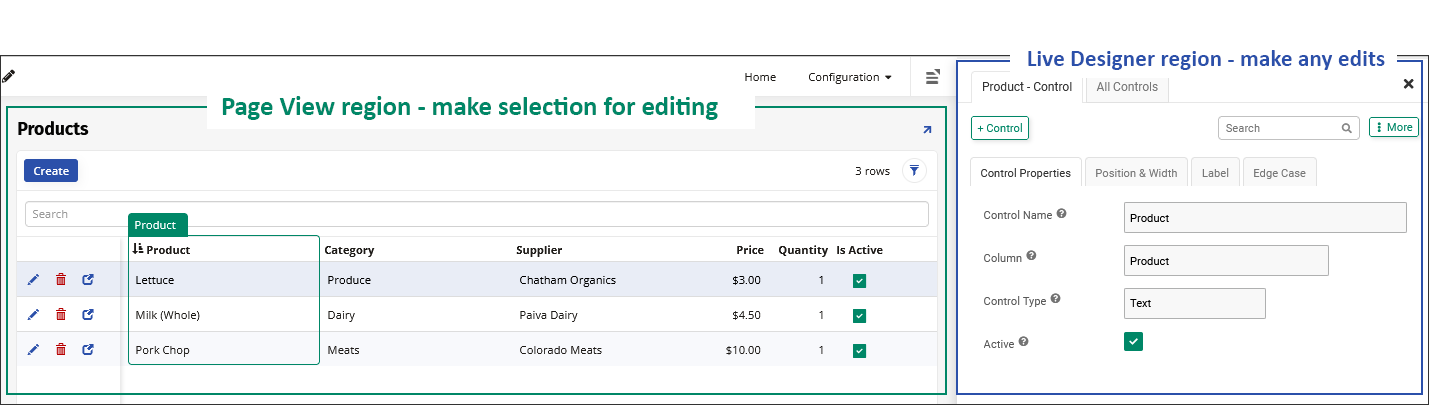Click the + Control button
The width and height of the screenshot is (1429, 405).
(x=999, y=128)
